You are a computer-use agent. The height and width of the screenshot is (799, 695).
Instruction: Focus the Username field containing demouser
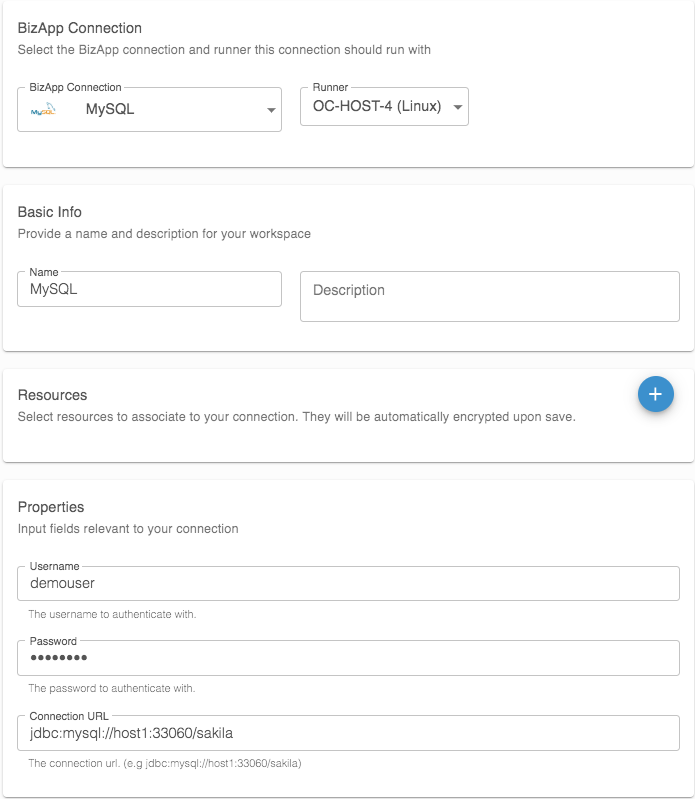coord(348,583)
